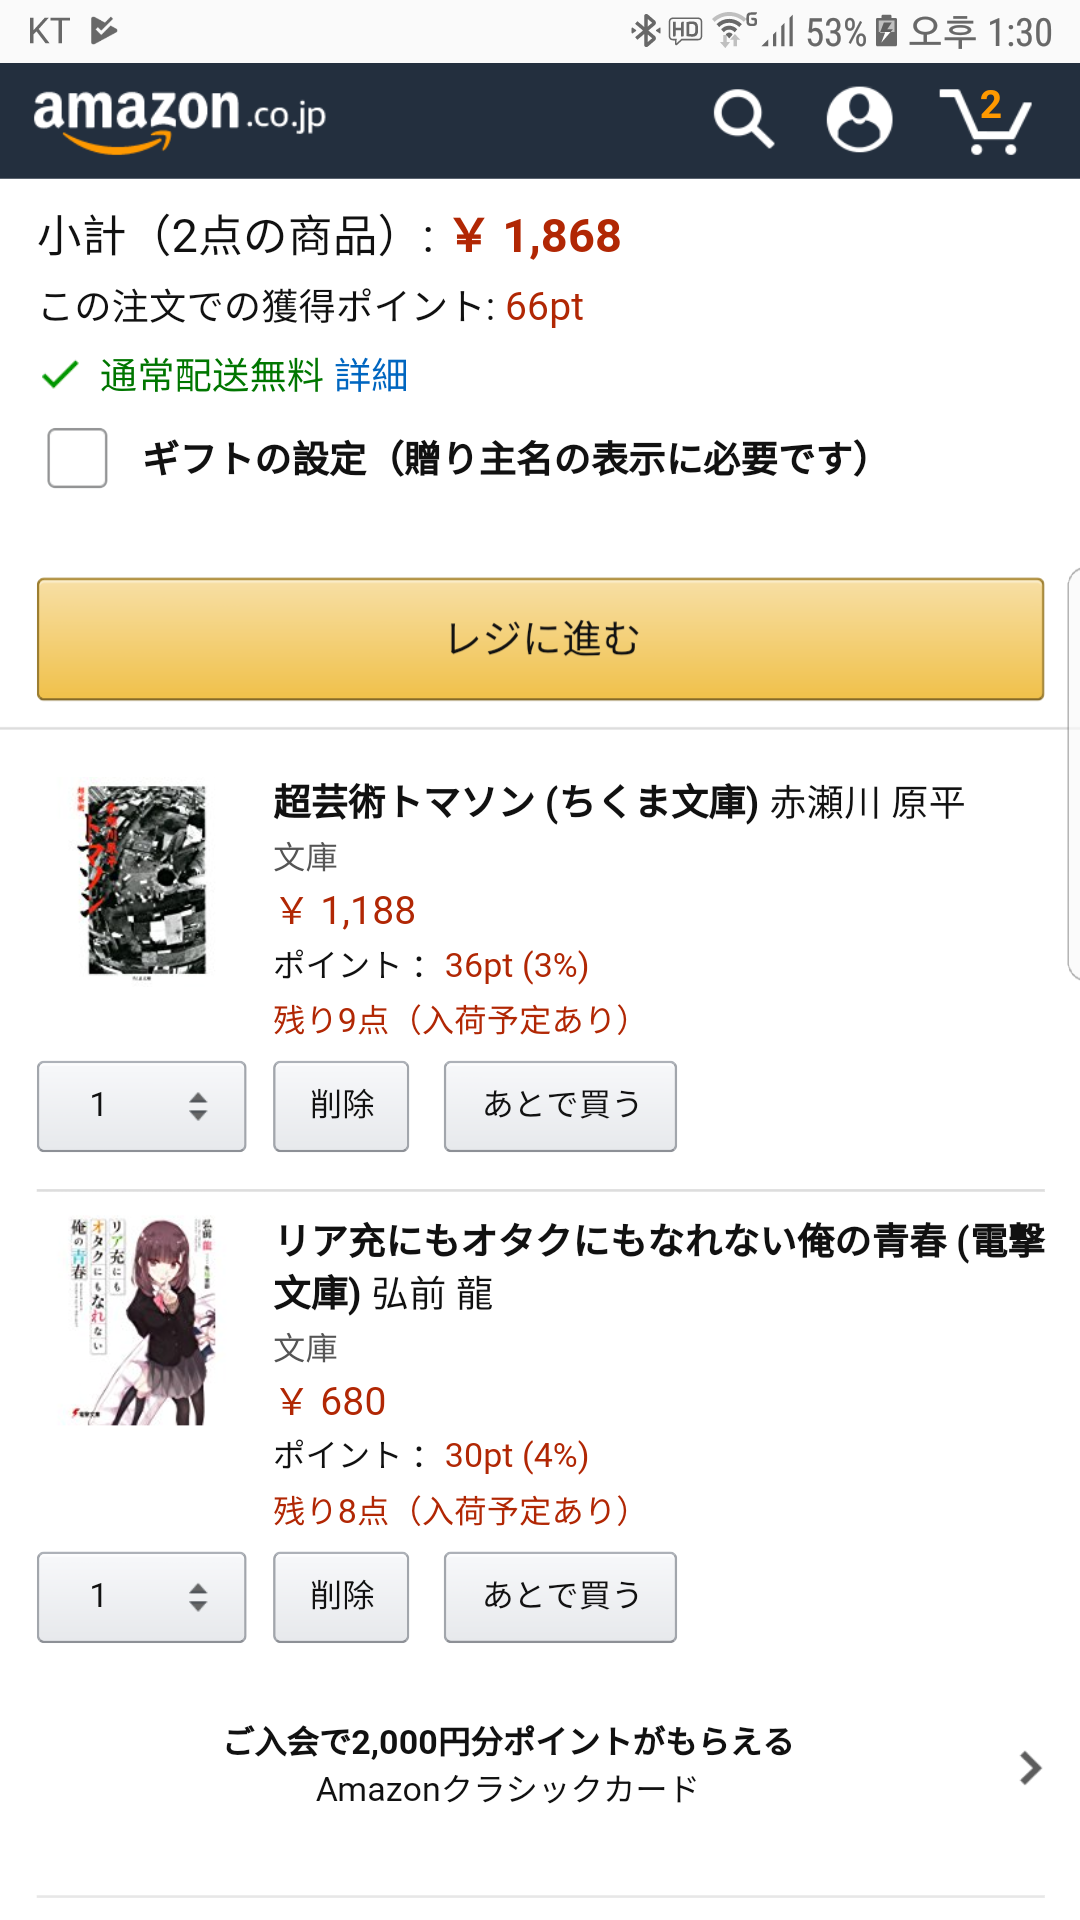1080x1920 pixels.
Task: Open the 詳細 shipping details link
Action: (x=371, y=376)
